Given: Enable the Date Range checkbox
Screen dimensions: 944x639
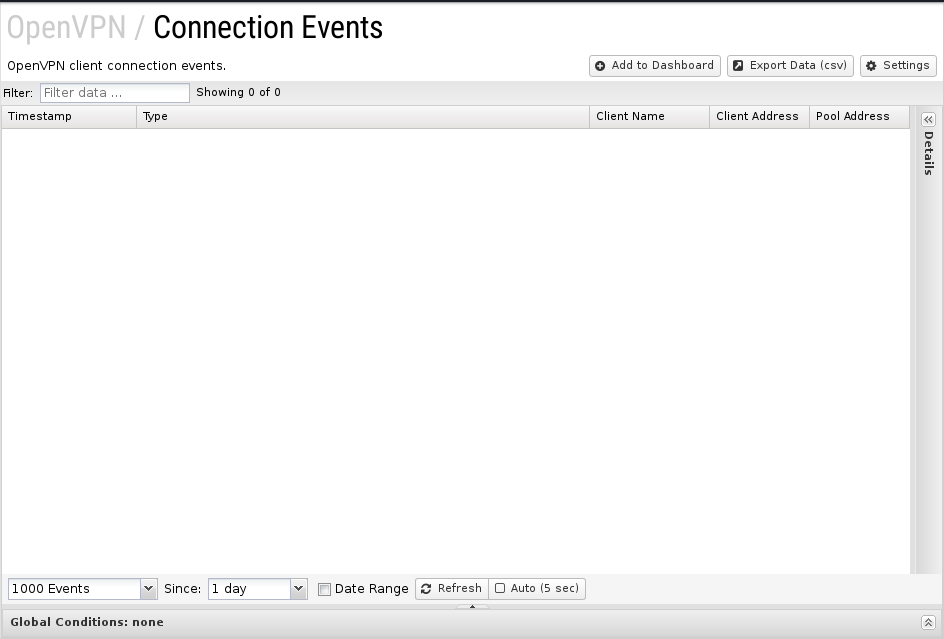Looking at the screenshot, I should click(324, 589).
